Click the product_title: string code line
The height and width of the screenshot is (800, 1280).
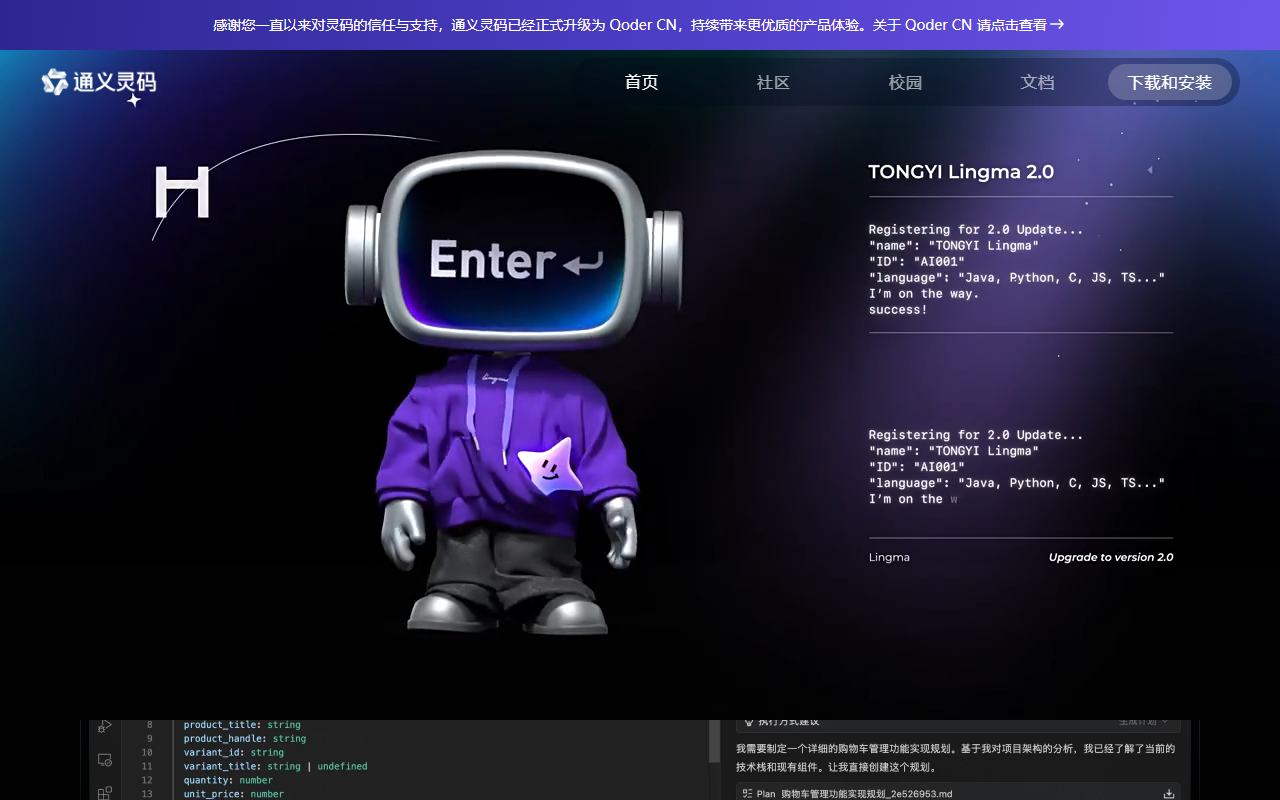pyautogui.click(x=242, y=725)
